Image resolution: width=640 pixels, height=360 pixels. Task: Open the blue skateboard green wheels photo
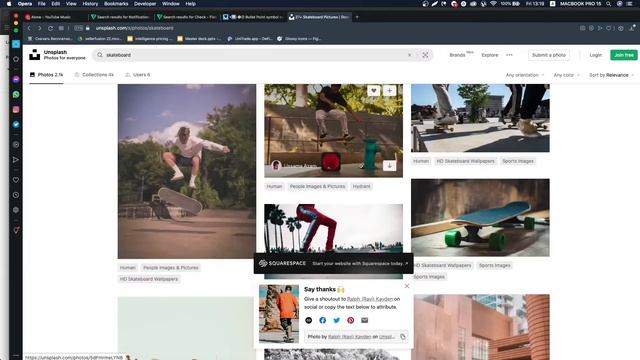point(480,218)
